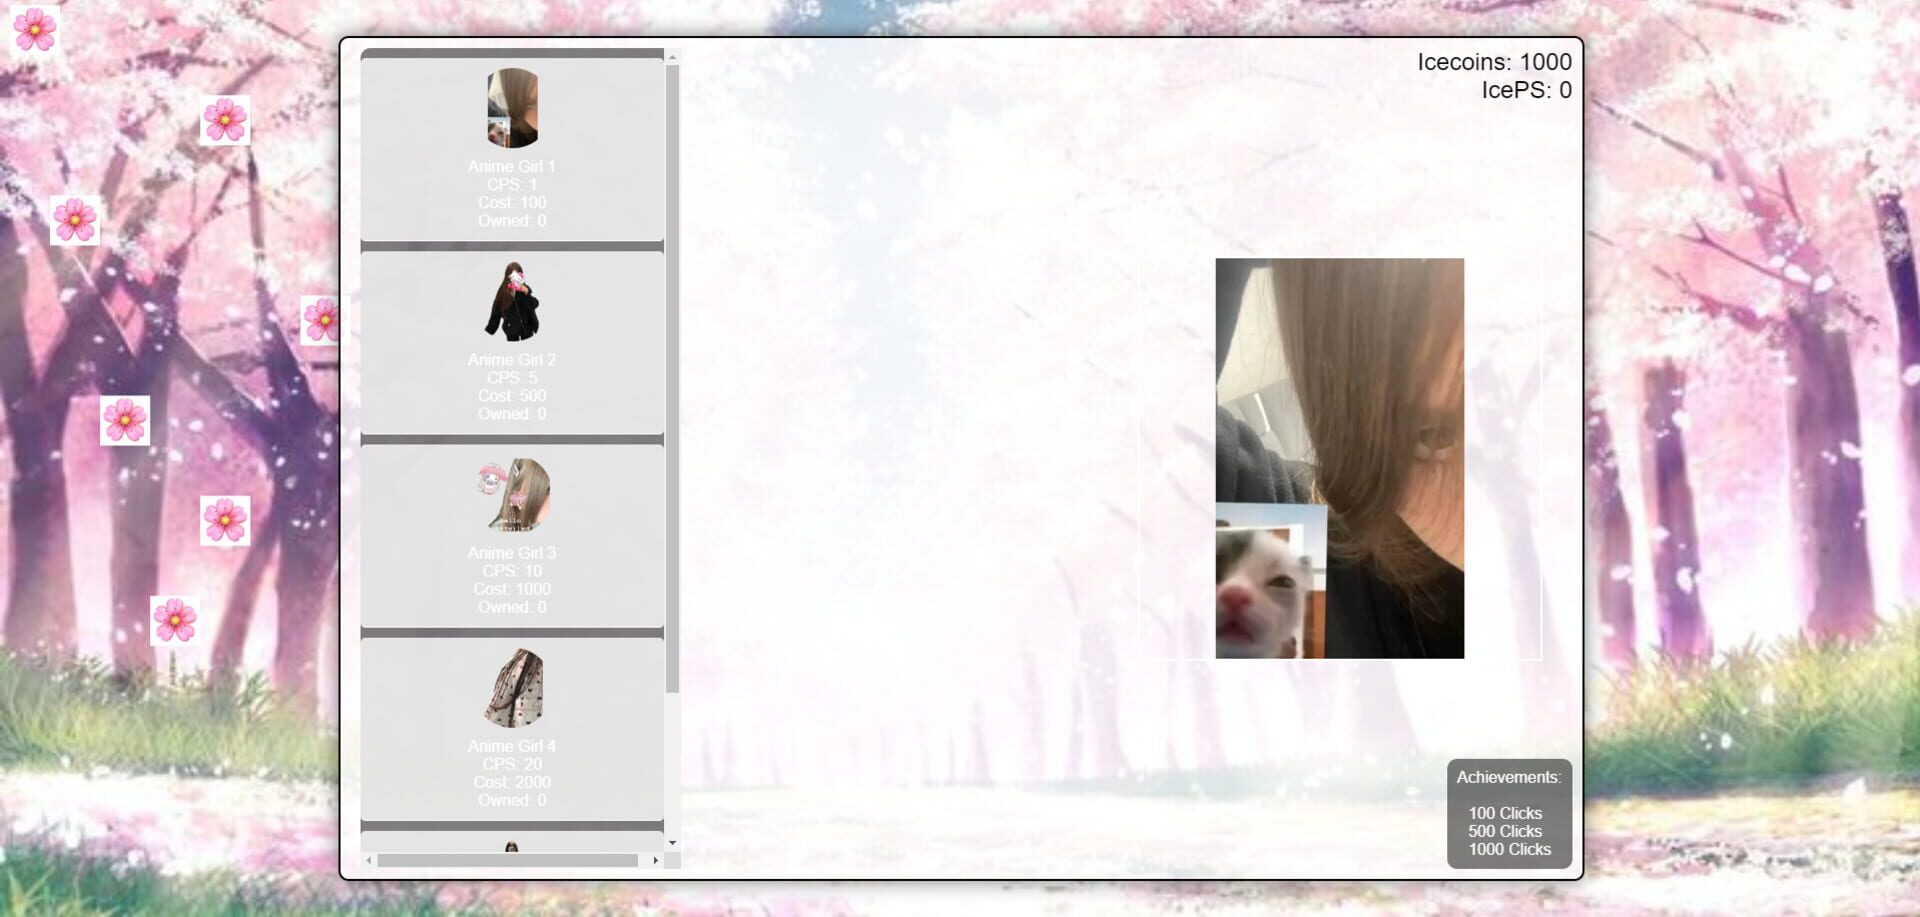Click the Anime Girl 3 shop icon
Viewport: 1920px width, 917px height.
512,495
